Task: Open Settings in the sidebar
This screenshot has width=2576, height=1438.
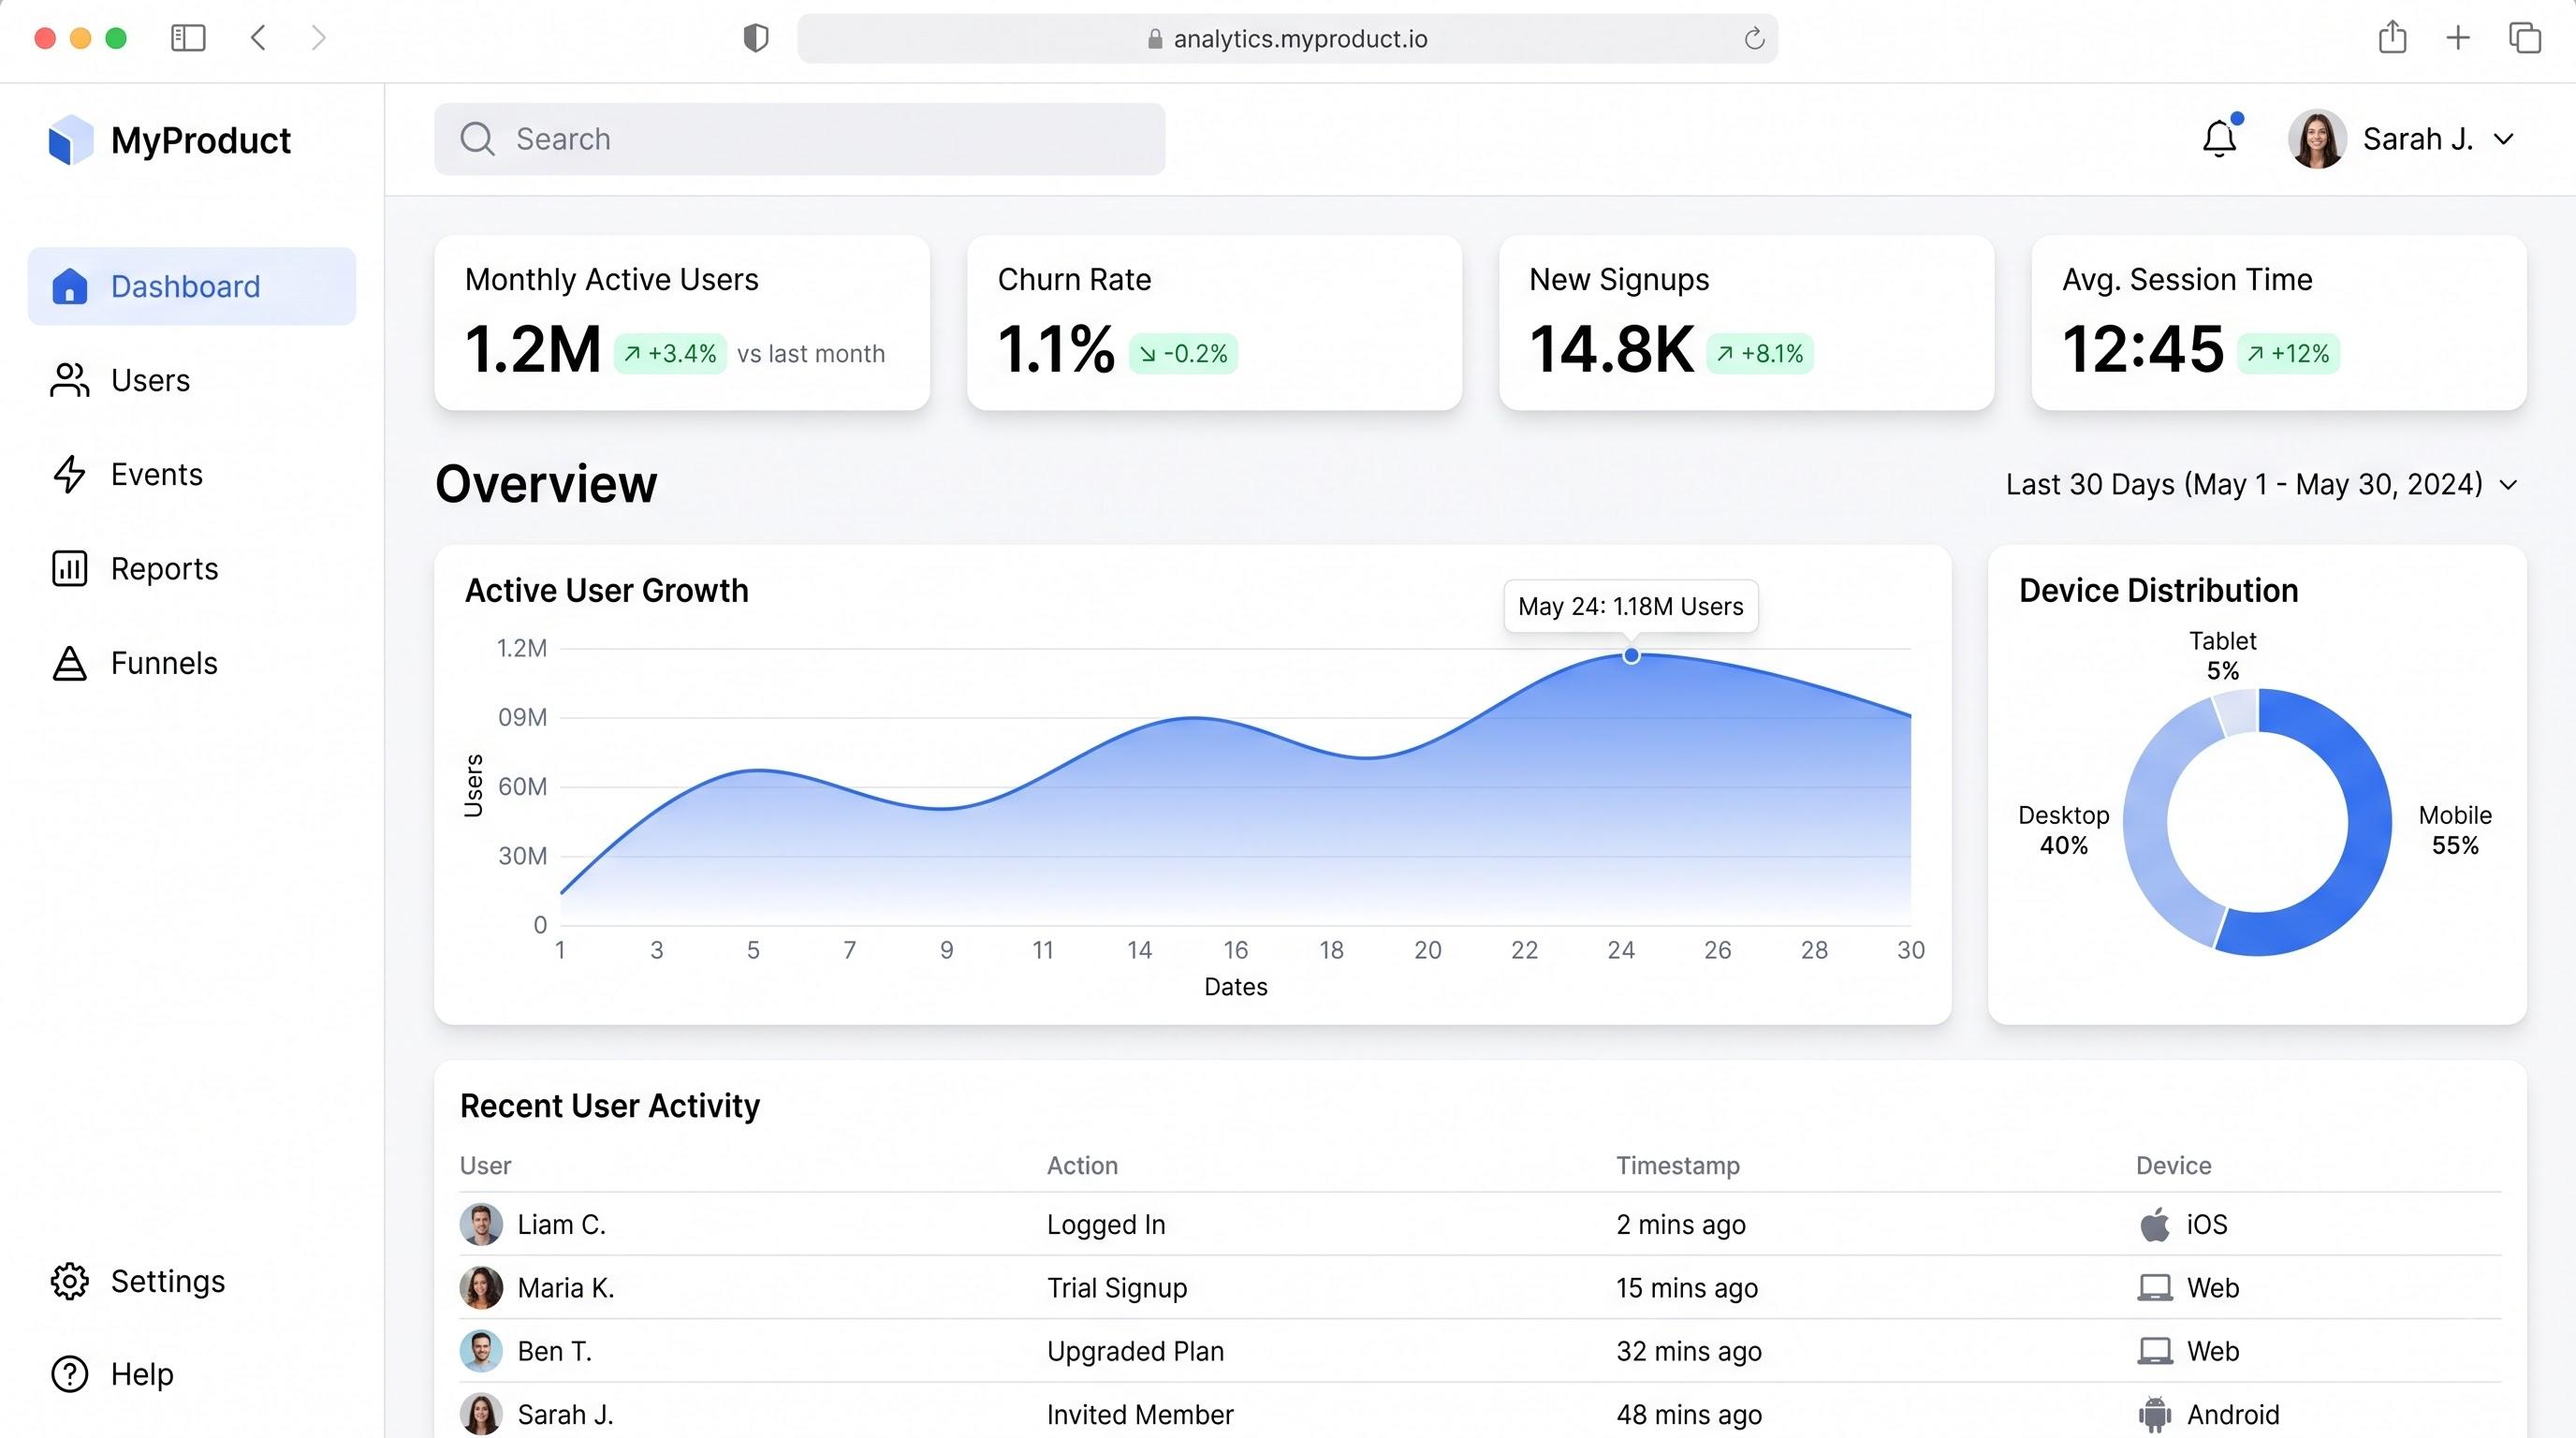Action: (138, 1281)
